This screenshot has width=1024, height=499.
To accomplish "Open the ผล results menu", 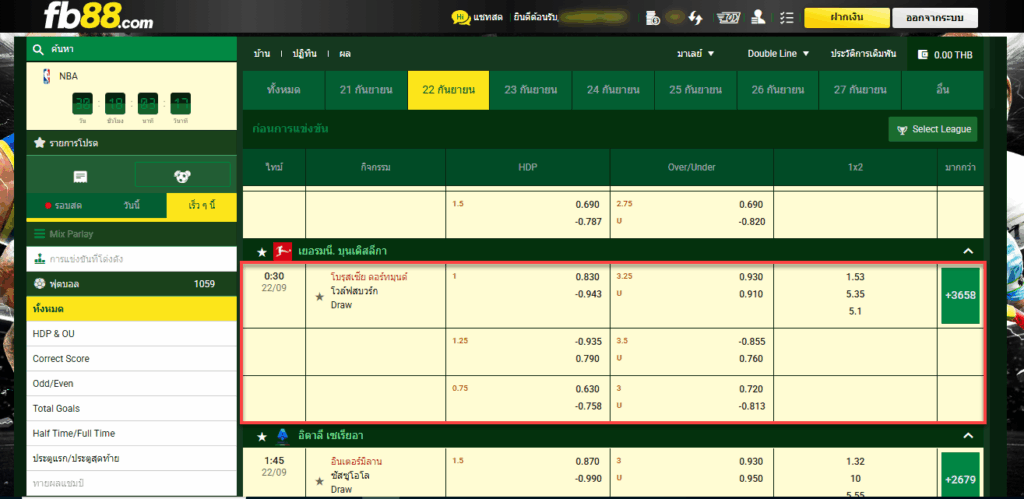I will (x=344, y=54).
